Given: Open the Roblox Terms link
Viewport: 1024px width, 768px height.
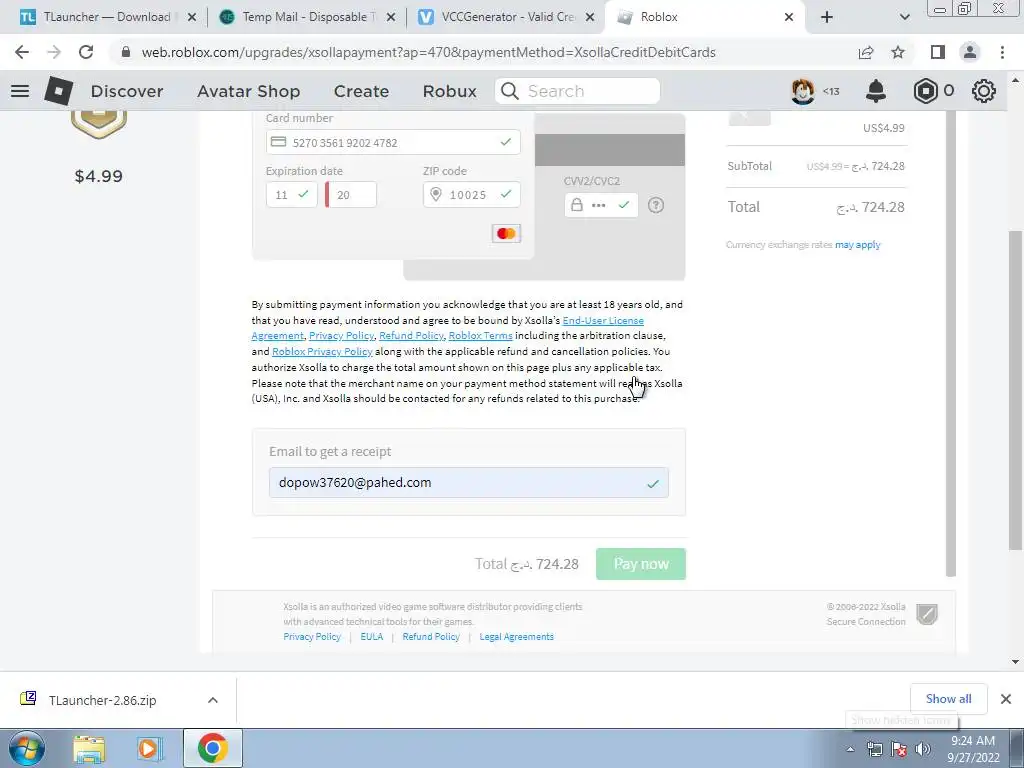Looking at the screenshot, I should point(480,336).
